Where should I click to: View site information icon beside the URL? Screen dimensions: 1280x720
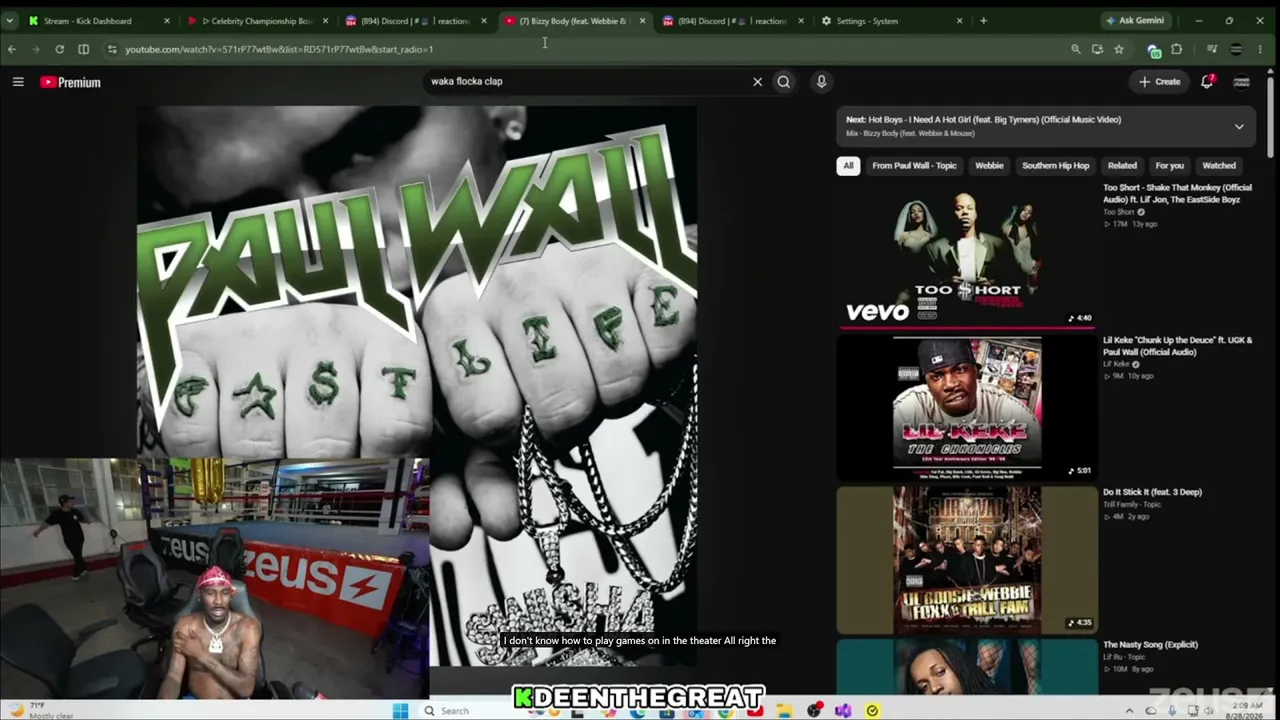112,49
